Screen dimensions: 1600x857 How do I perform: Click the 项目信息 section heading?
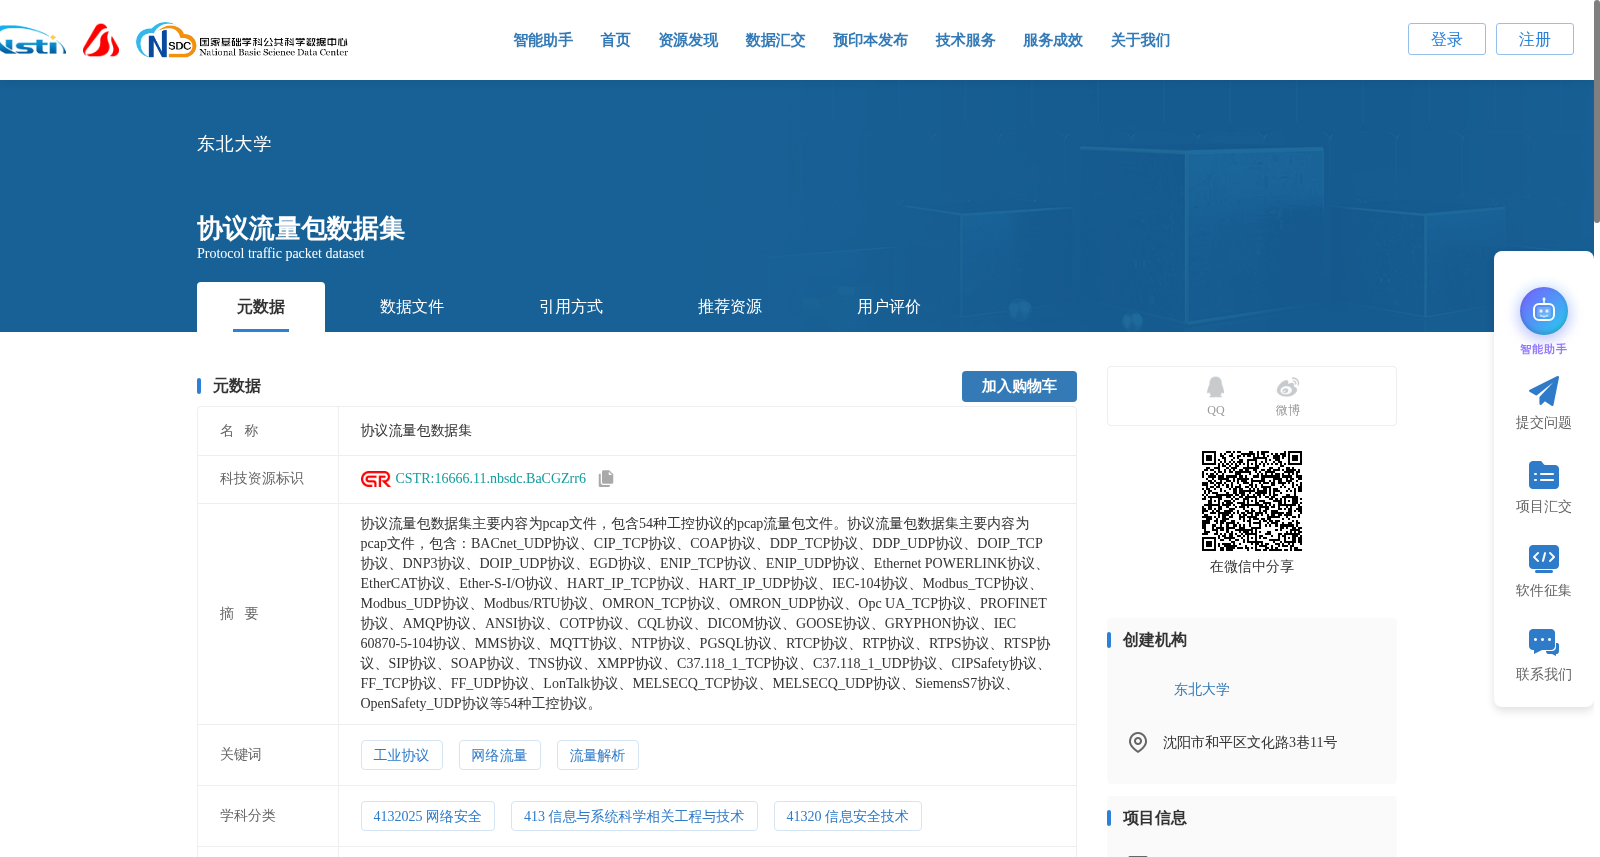(x=1154, y=818)
